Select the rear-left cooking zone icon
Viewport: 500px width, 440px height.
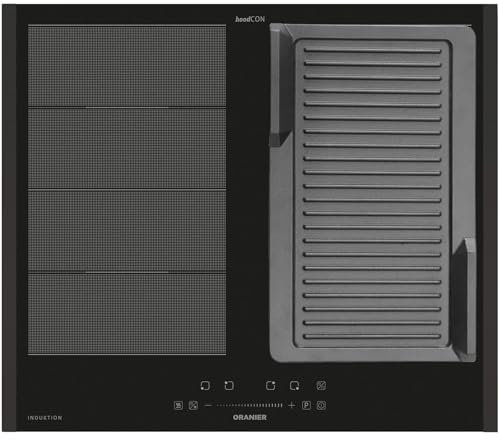coord(229,385)
